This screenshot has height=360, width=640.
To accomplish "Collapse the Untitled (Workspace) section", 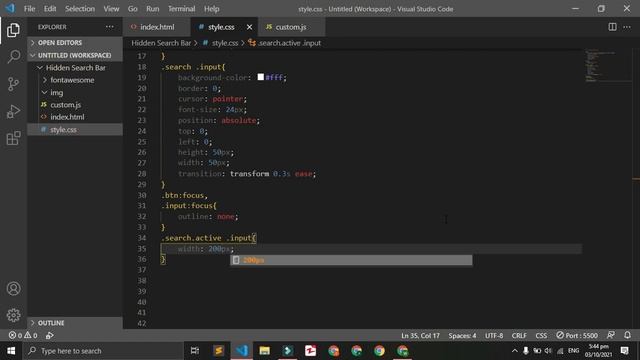I will pos(75,55).
